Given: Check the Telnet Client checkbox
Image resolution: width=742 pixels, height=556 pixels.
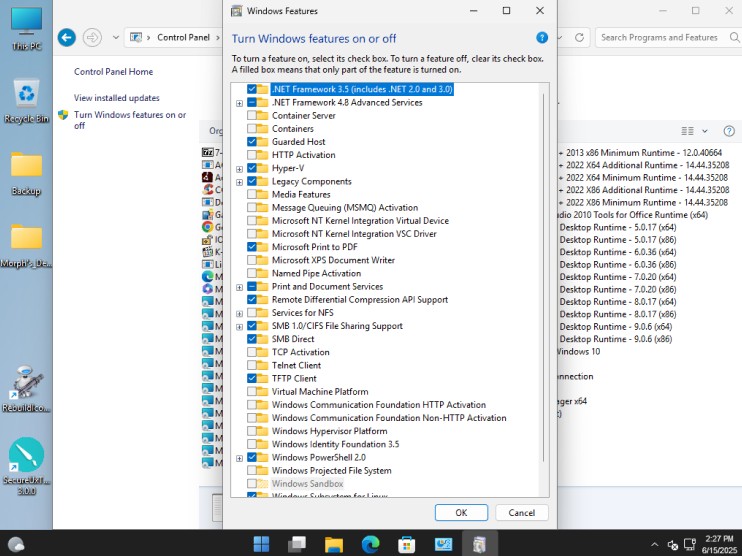Looking at the screenshot, I should [252, 365].
